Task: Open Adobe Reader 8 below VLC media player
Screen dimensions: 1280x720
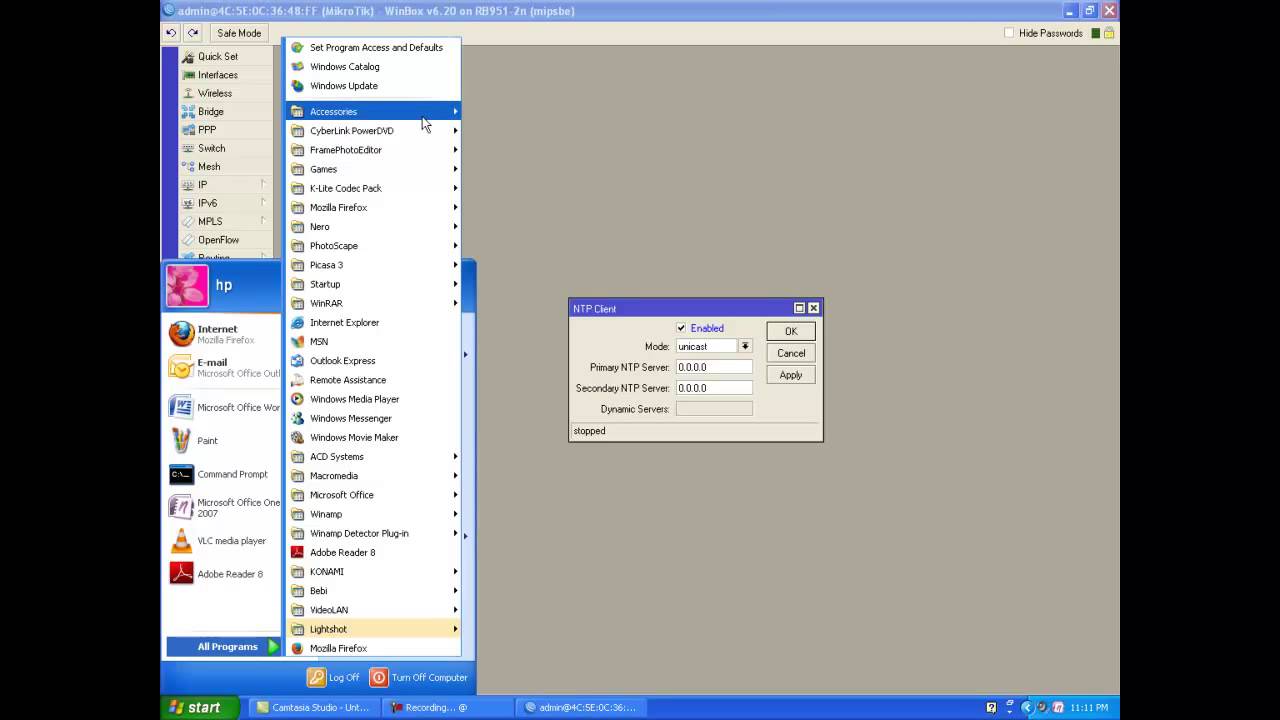Action: (222, 574)
